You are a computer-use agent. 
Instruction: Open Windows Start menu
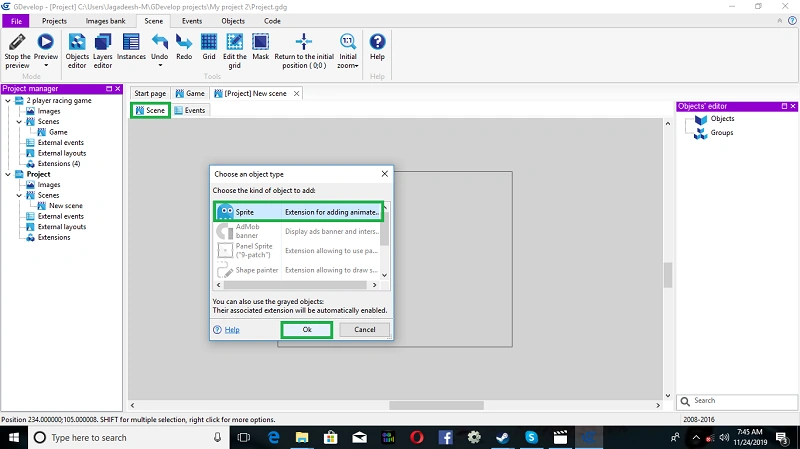(x=14, y=437)
